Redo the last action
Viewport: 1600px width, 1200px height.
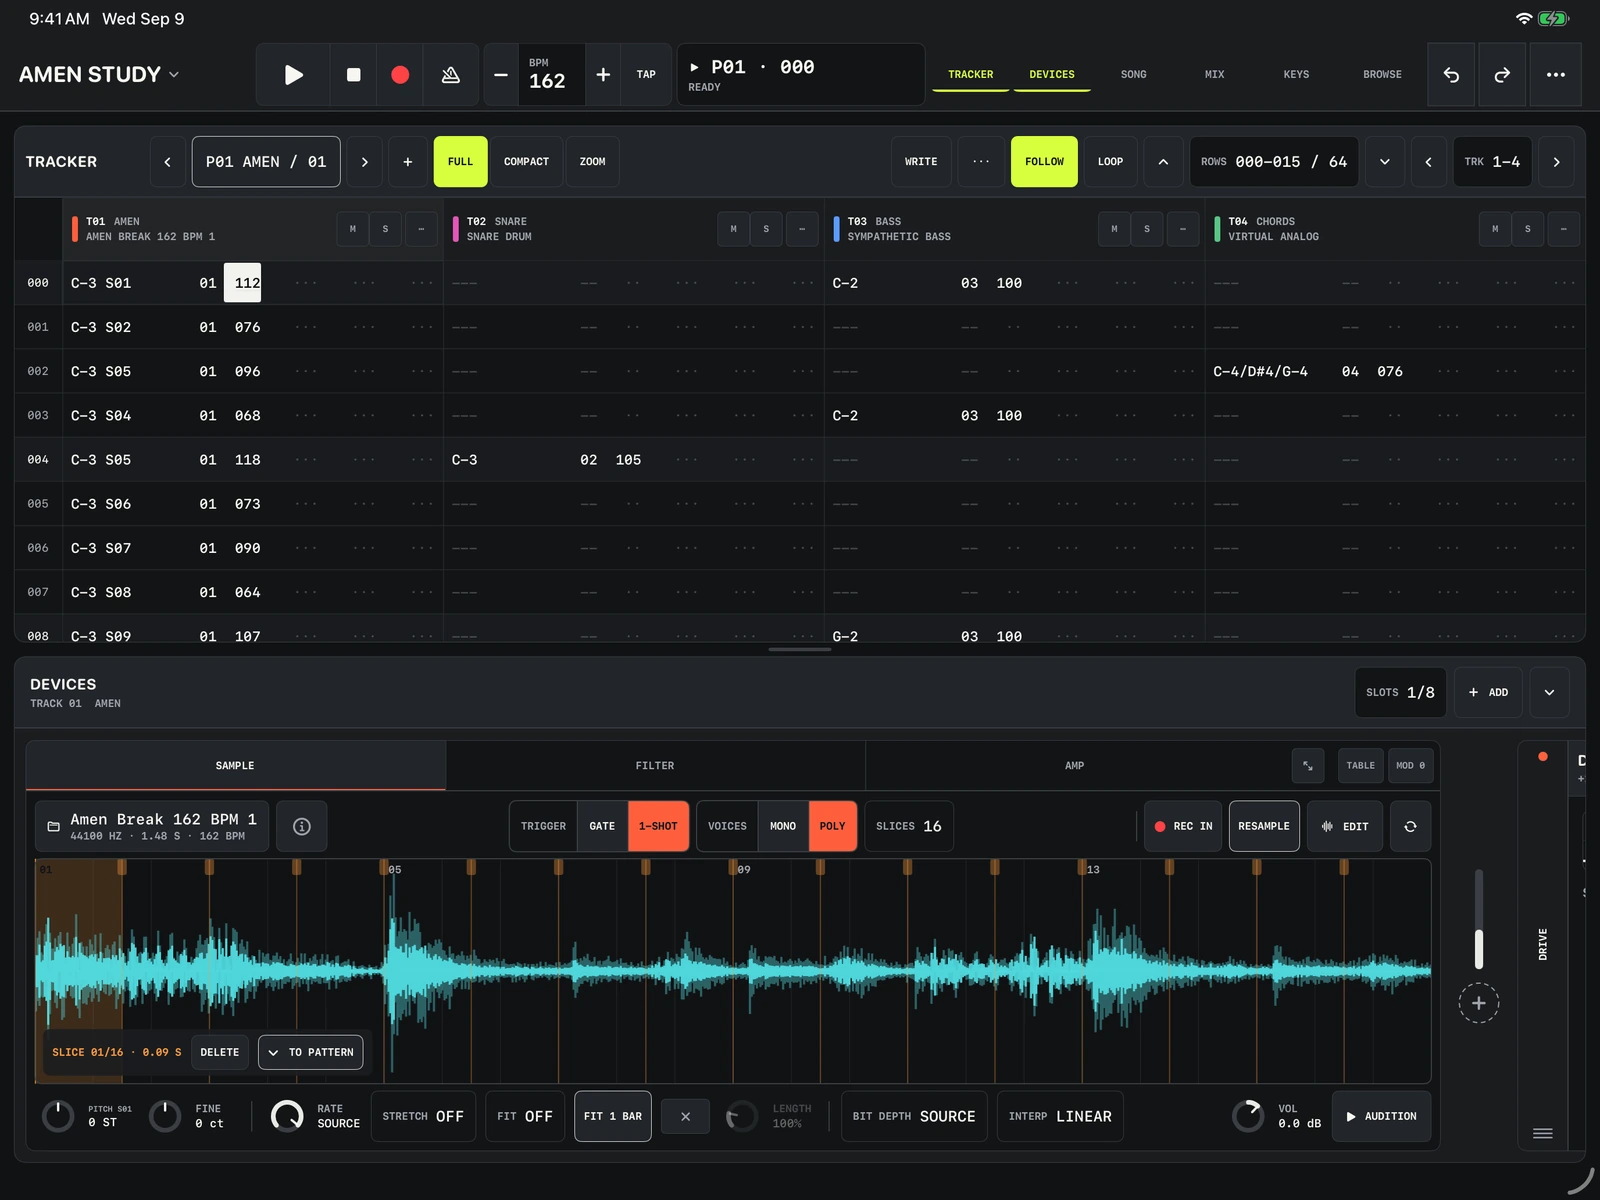(x=1502, y=75)
